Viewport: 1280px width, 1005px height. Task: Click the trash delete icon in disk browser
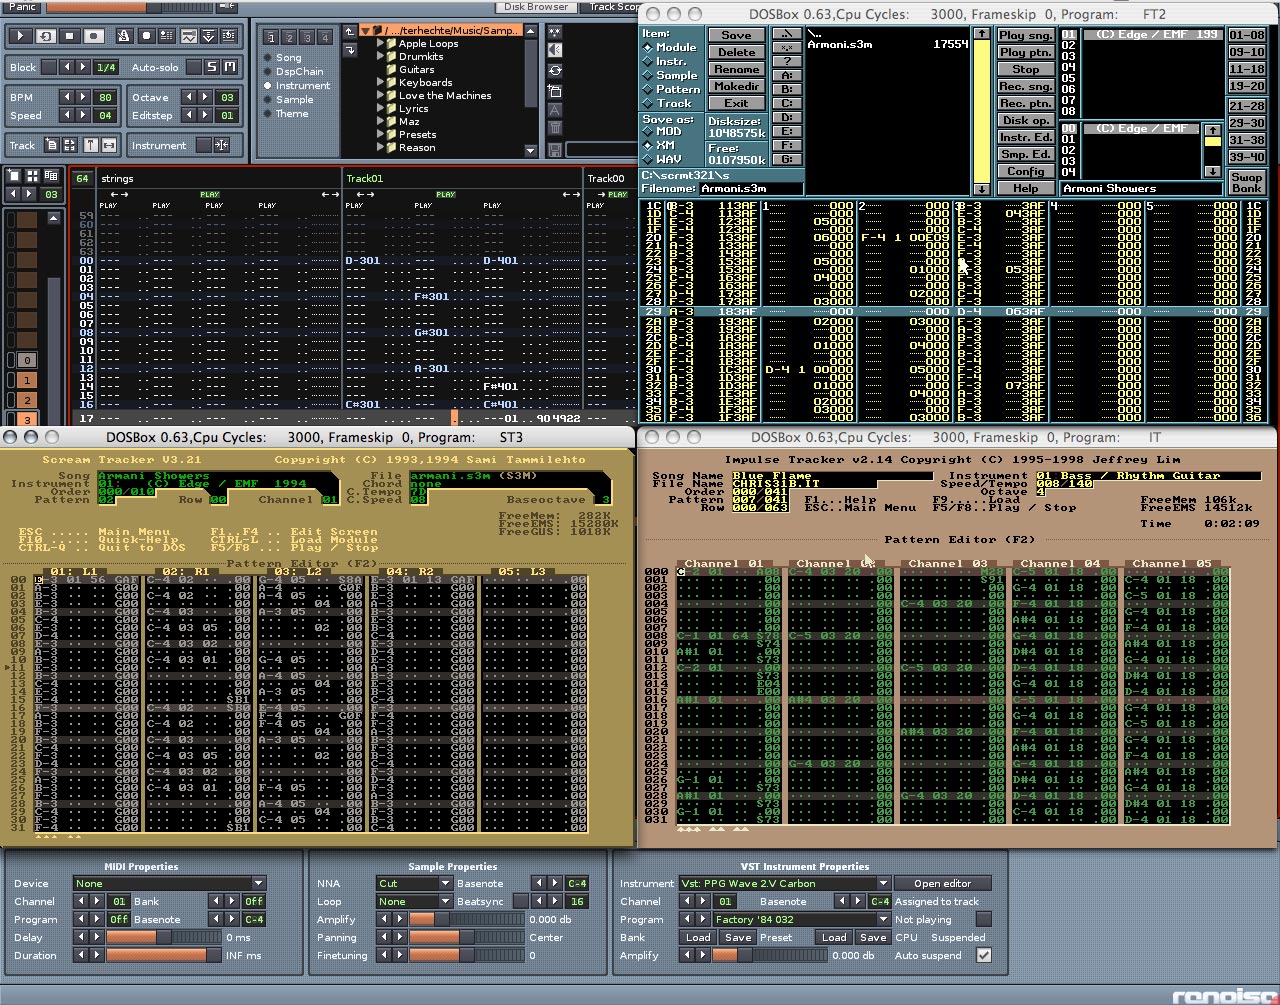point(555,129)
